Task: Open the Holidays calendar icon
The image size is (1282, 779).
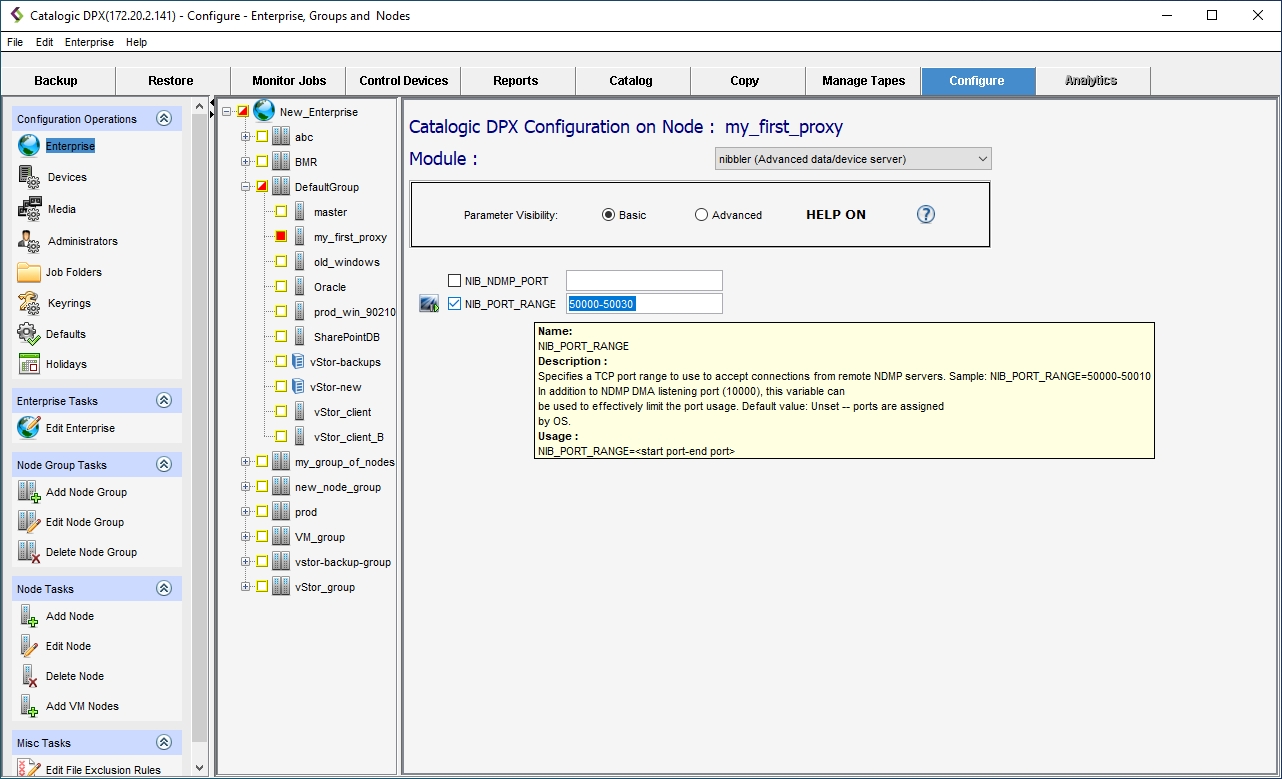Action: [29, 364]
